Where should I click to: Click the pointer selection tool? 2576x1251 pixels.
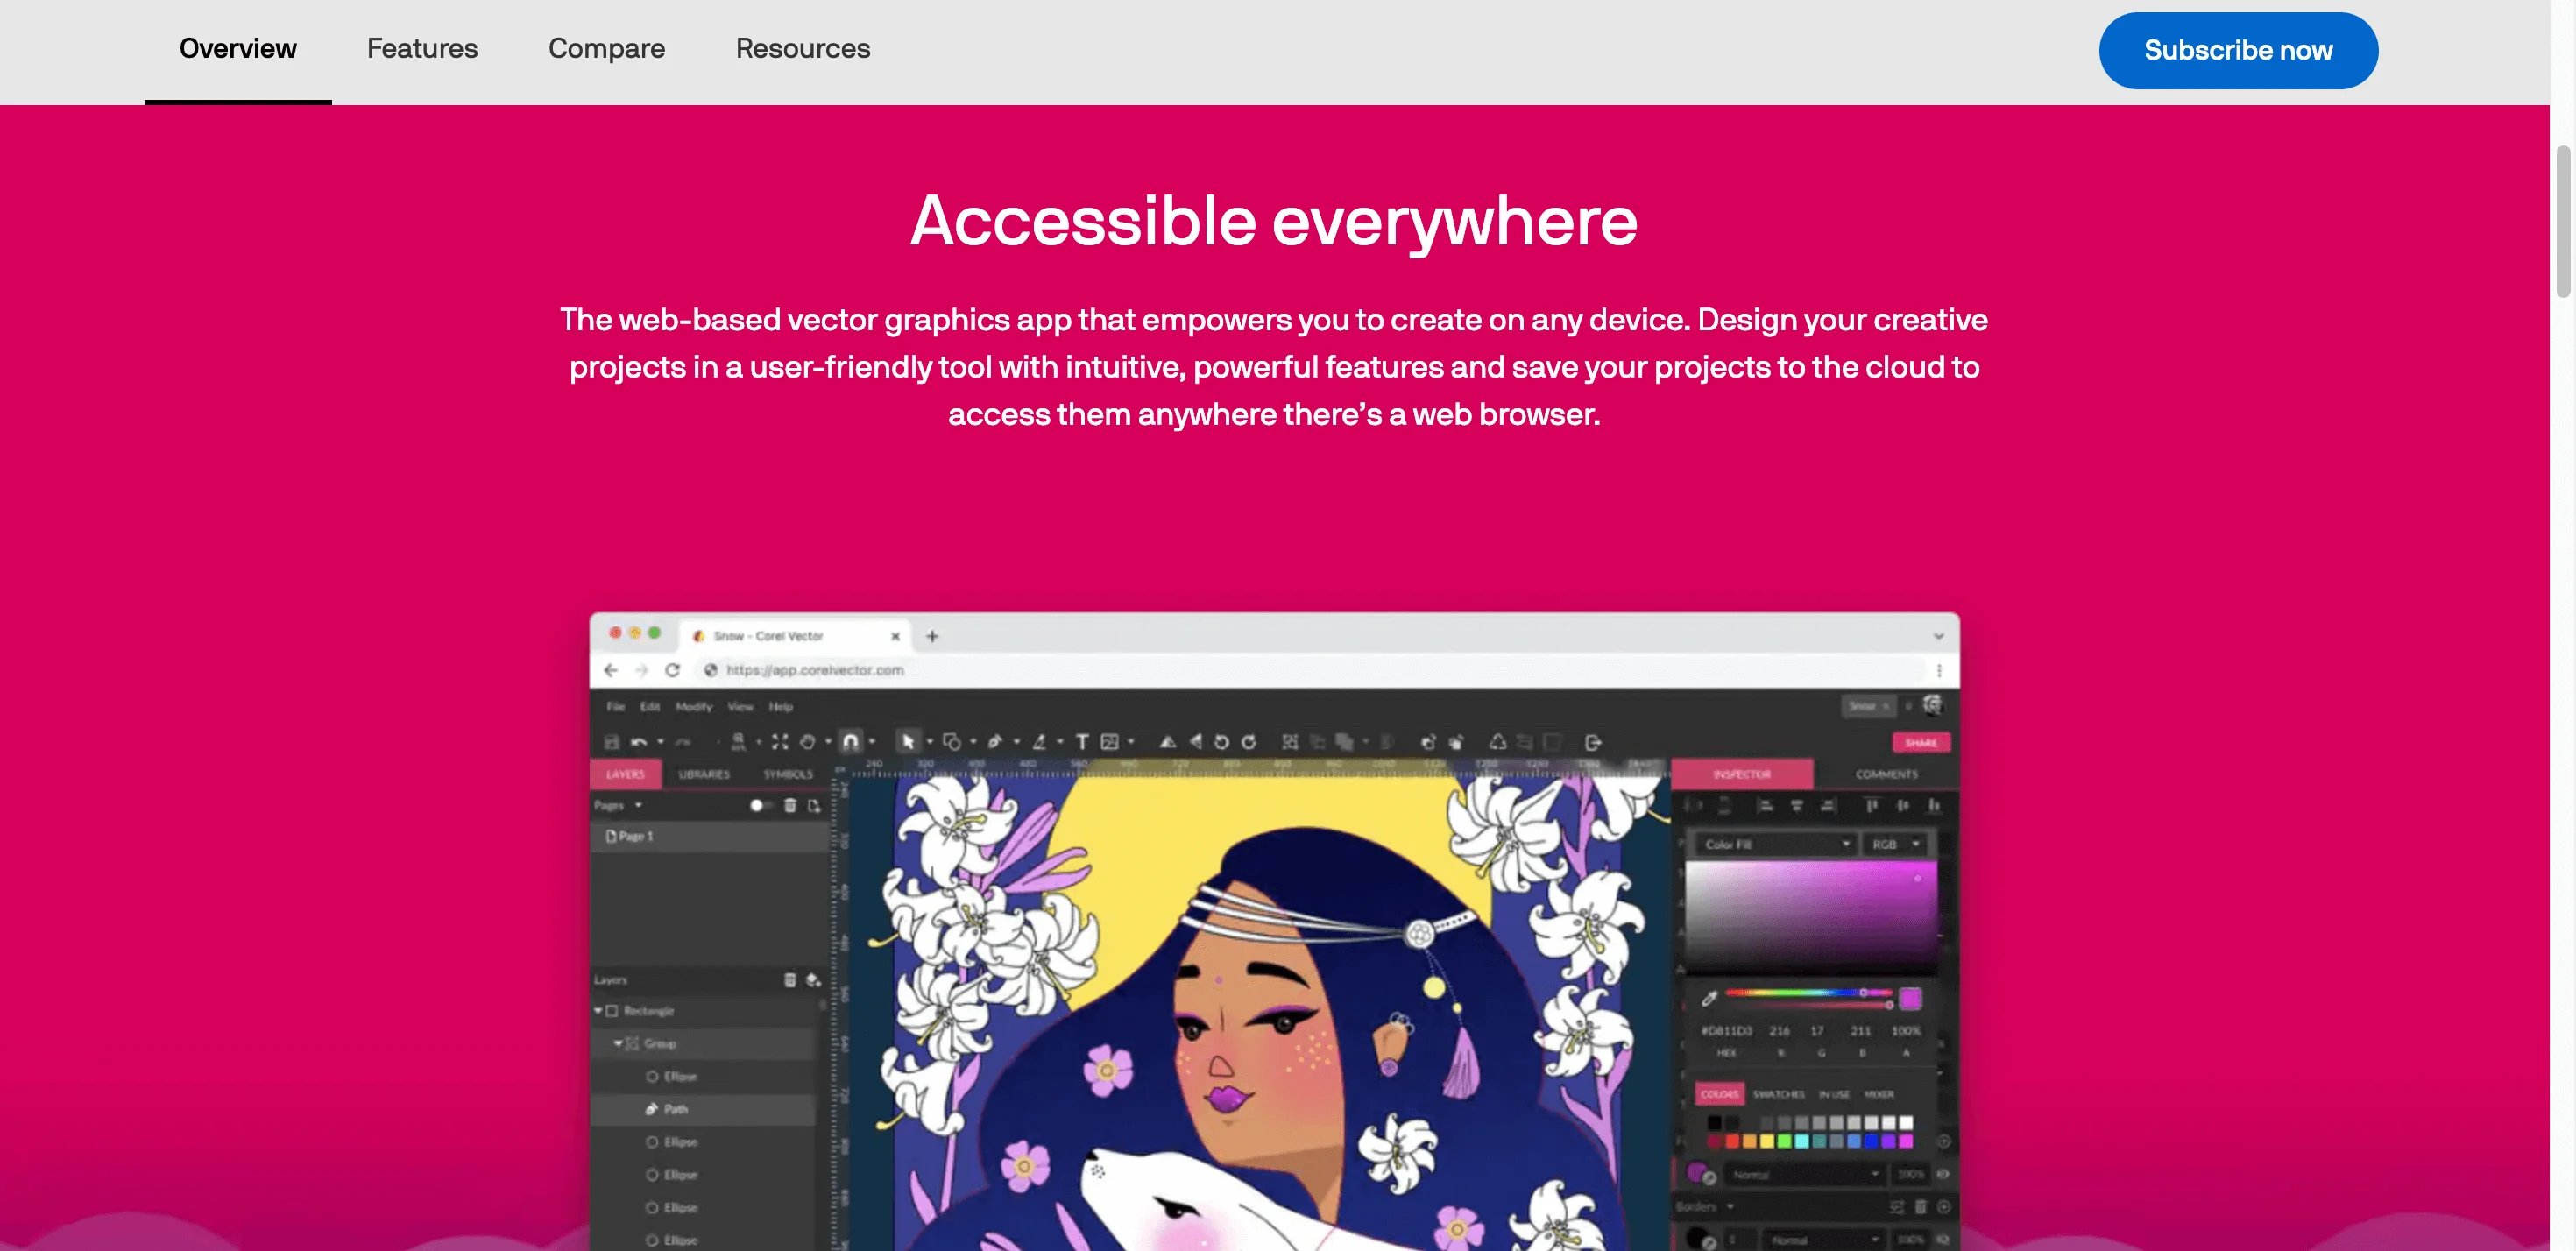click(x=907, y=741)
